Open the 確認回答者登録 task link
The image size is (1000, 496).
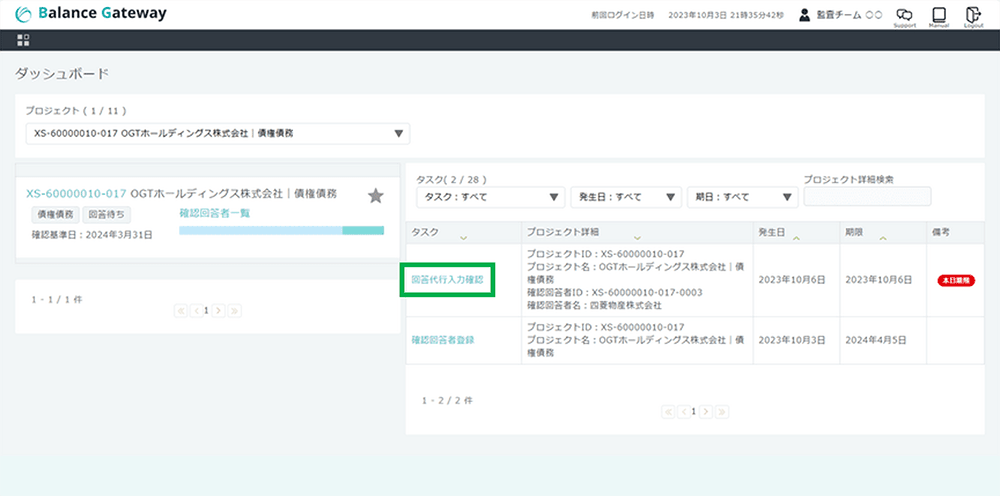[x=443, y=340]
